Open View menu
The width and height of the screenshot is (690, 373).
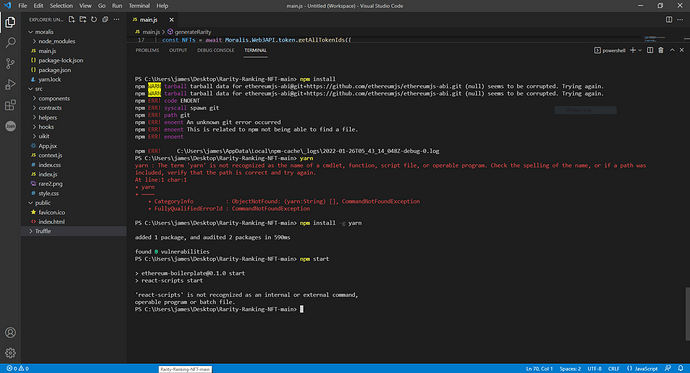pos(85,6)
